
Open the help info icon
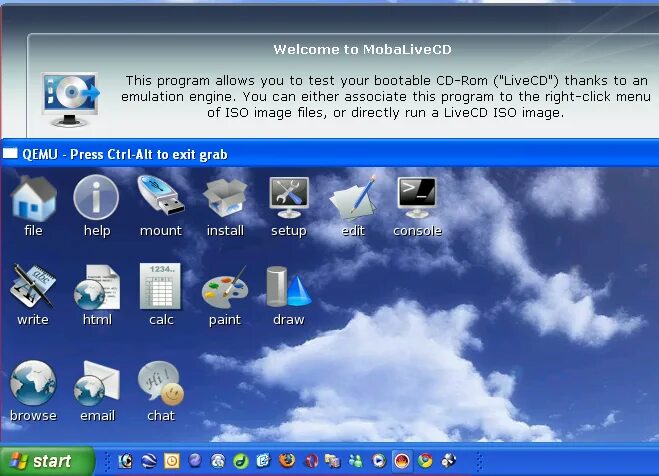pyautogui.click(x=96, y=197)
